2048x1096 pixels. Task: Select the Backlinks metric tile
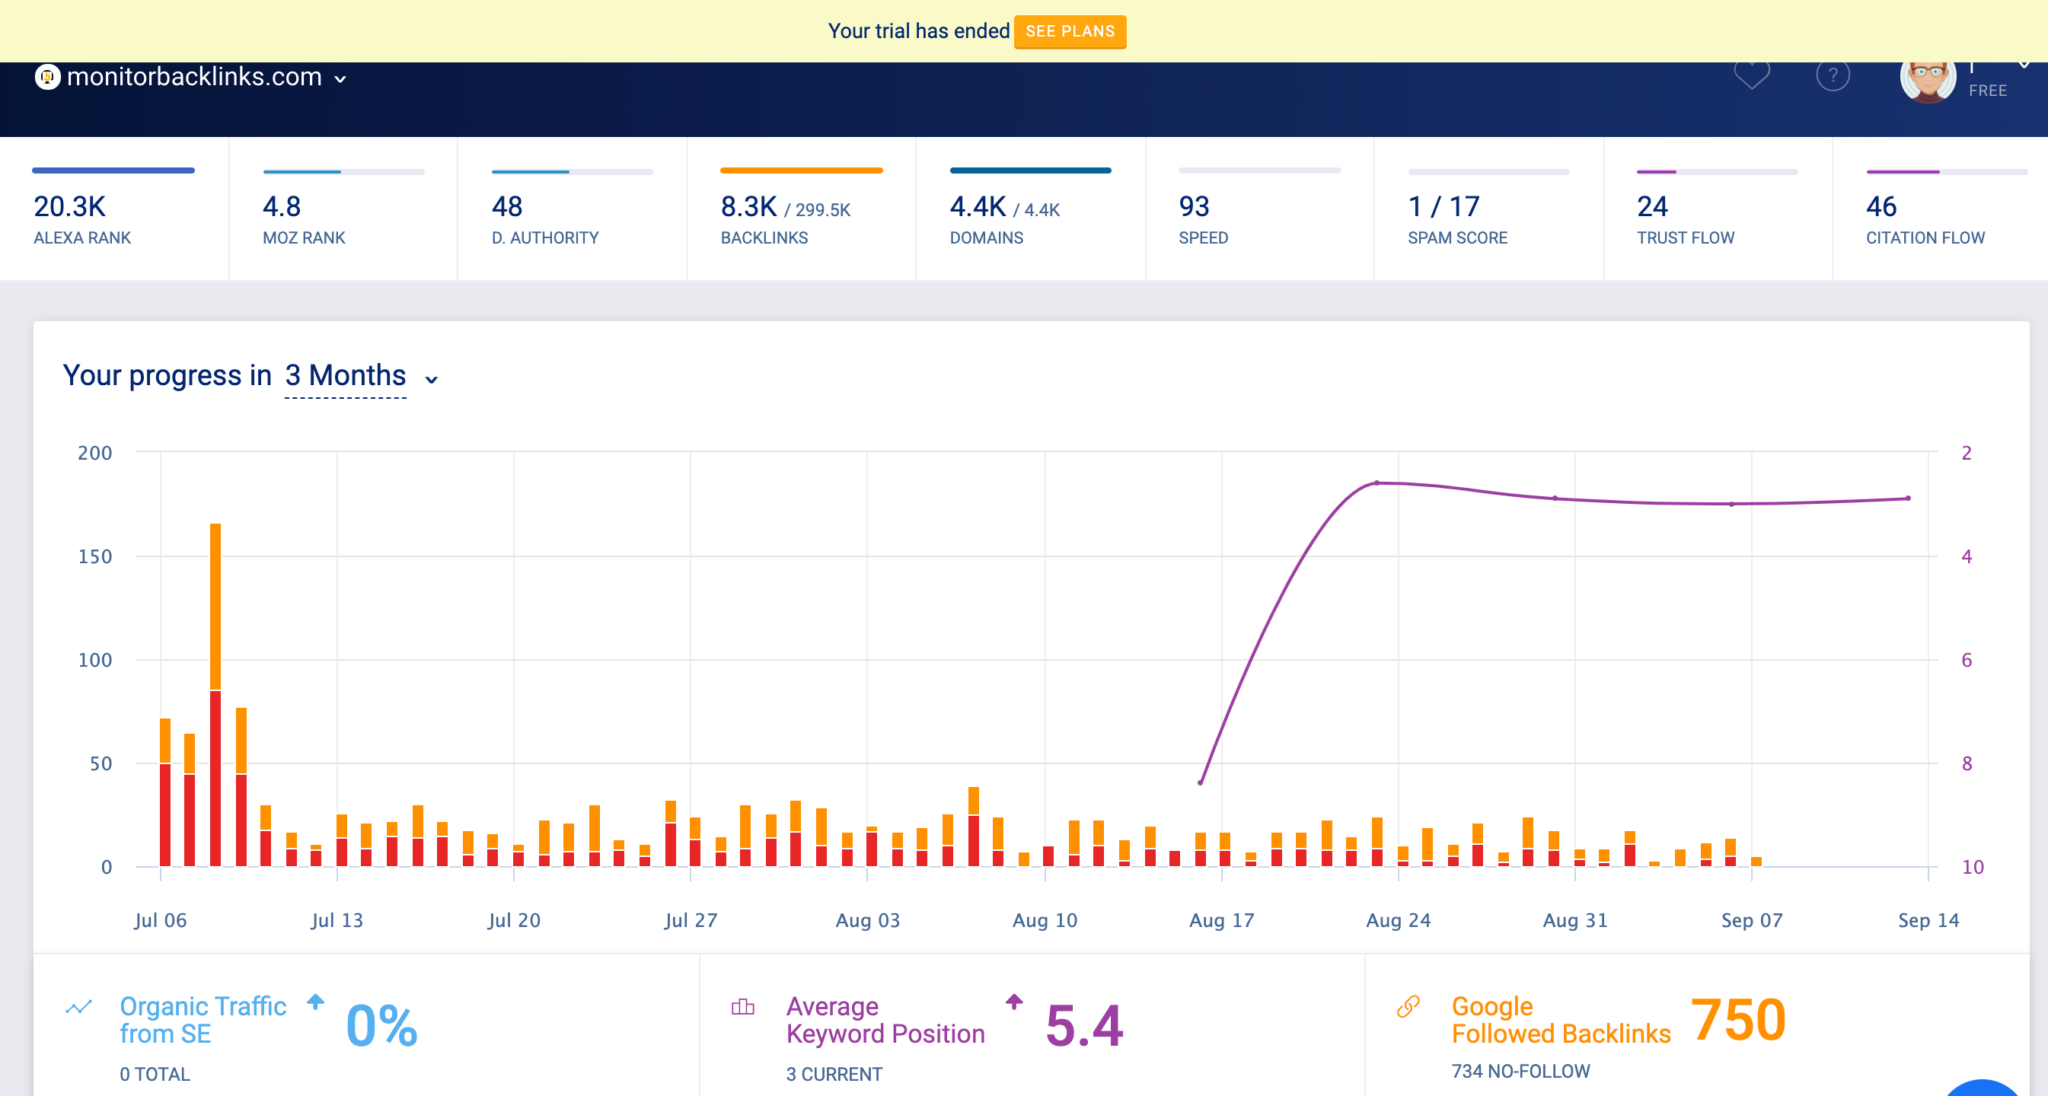[x=801, y=209]
